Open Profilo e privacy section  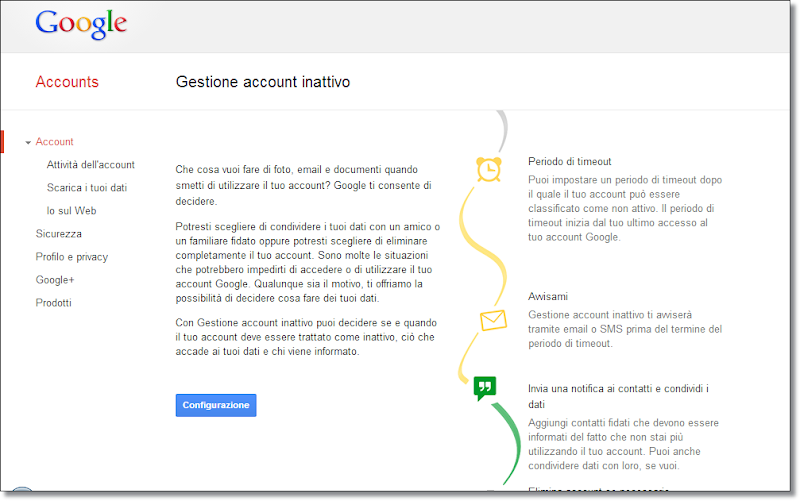(x=72, y=257)
